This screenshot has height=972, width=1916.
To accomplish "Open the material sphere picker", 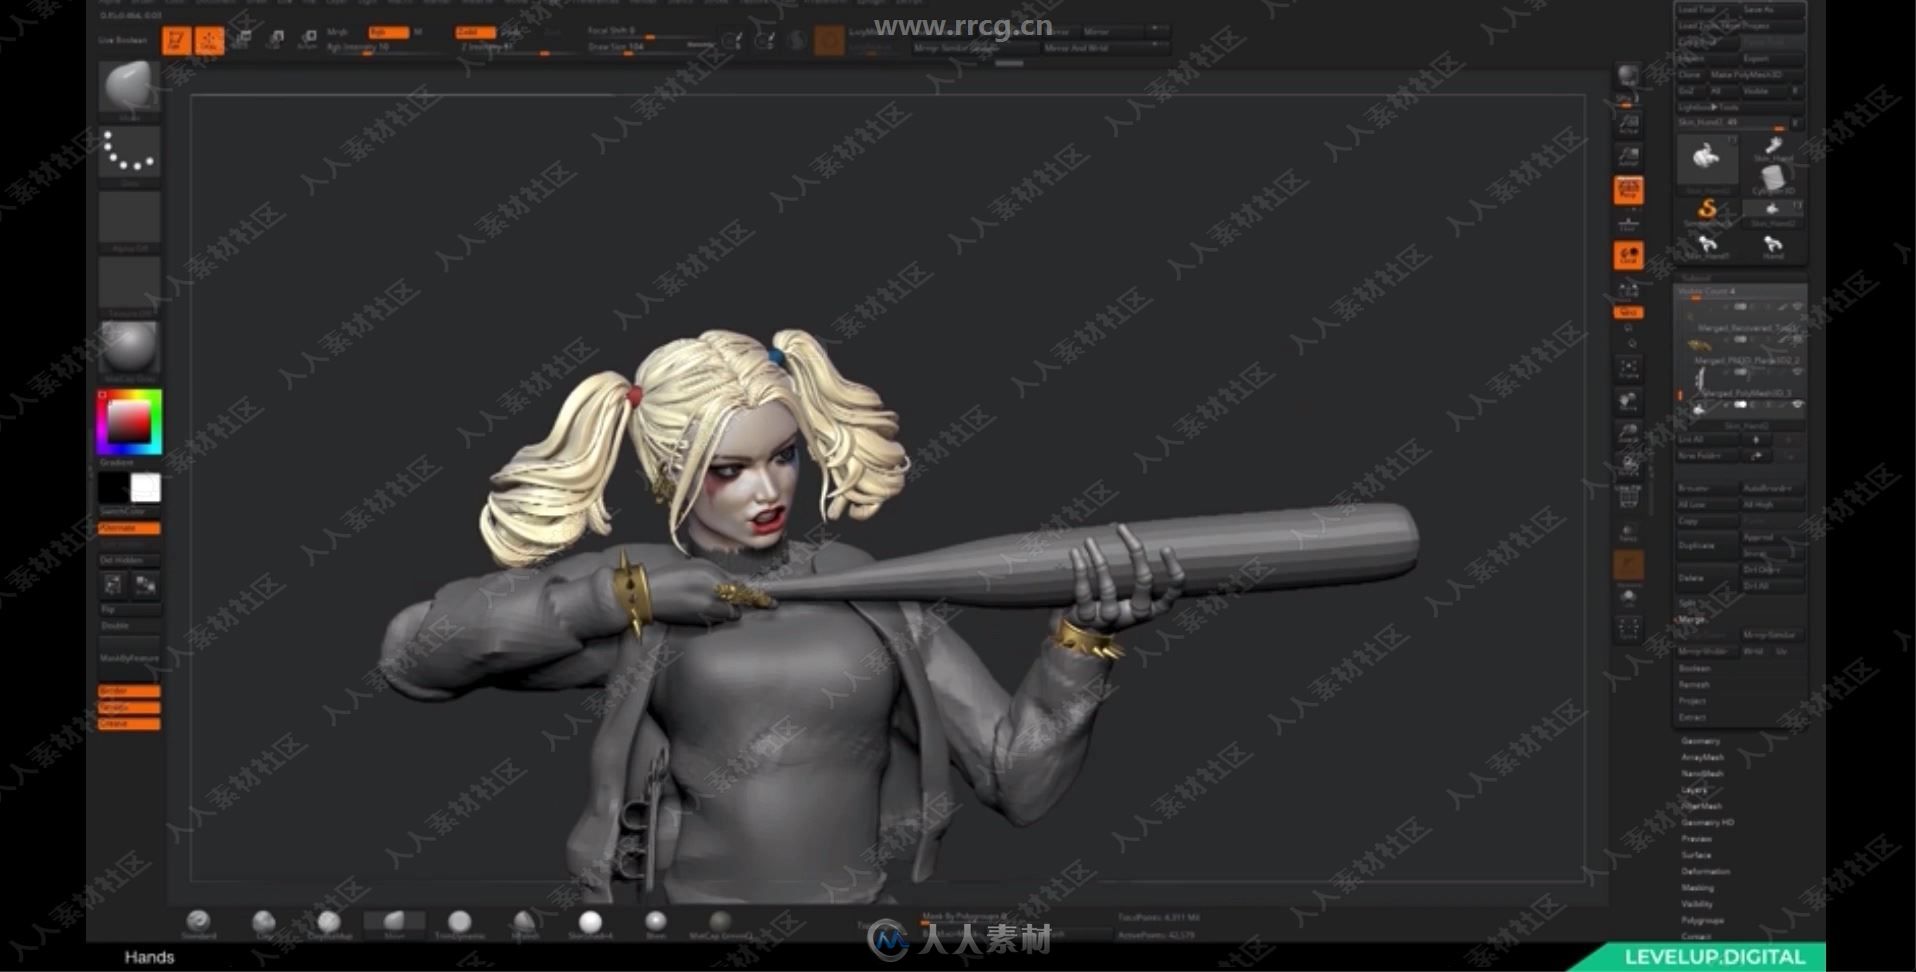I will tap(129, 350).
